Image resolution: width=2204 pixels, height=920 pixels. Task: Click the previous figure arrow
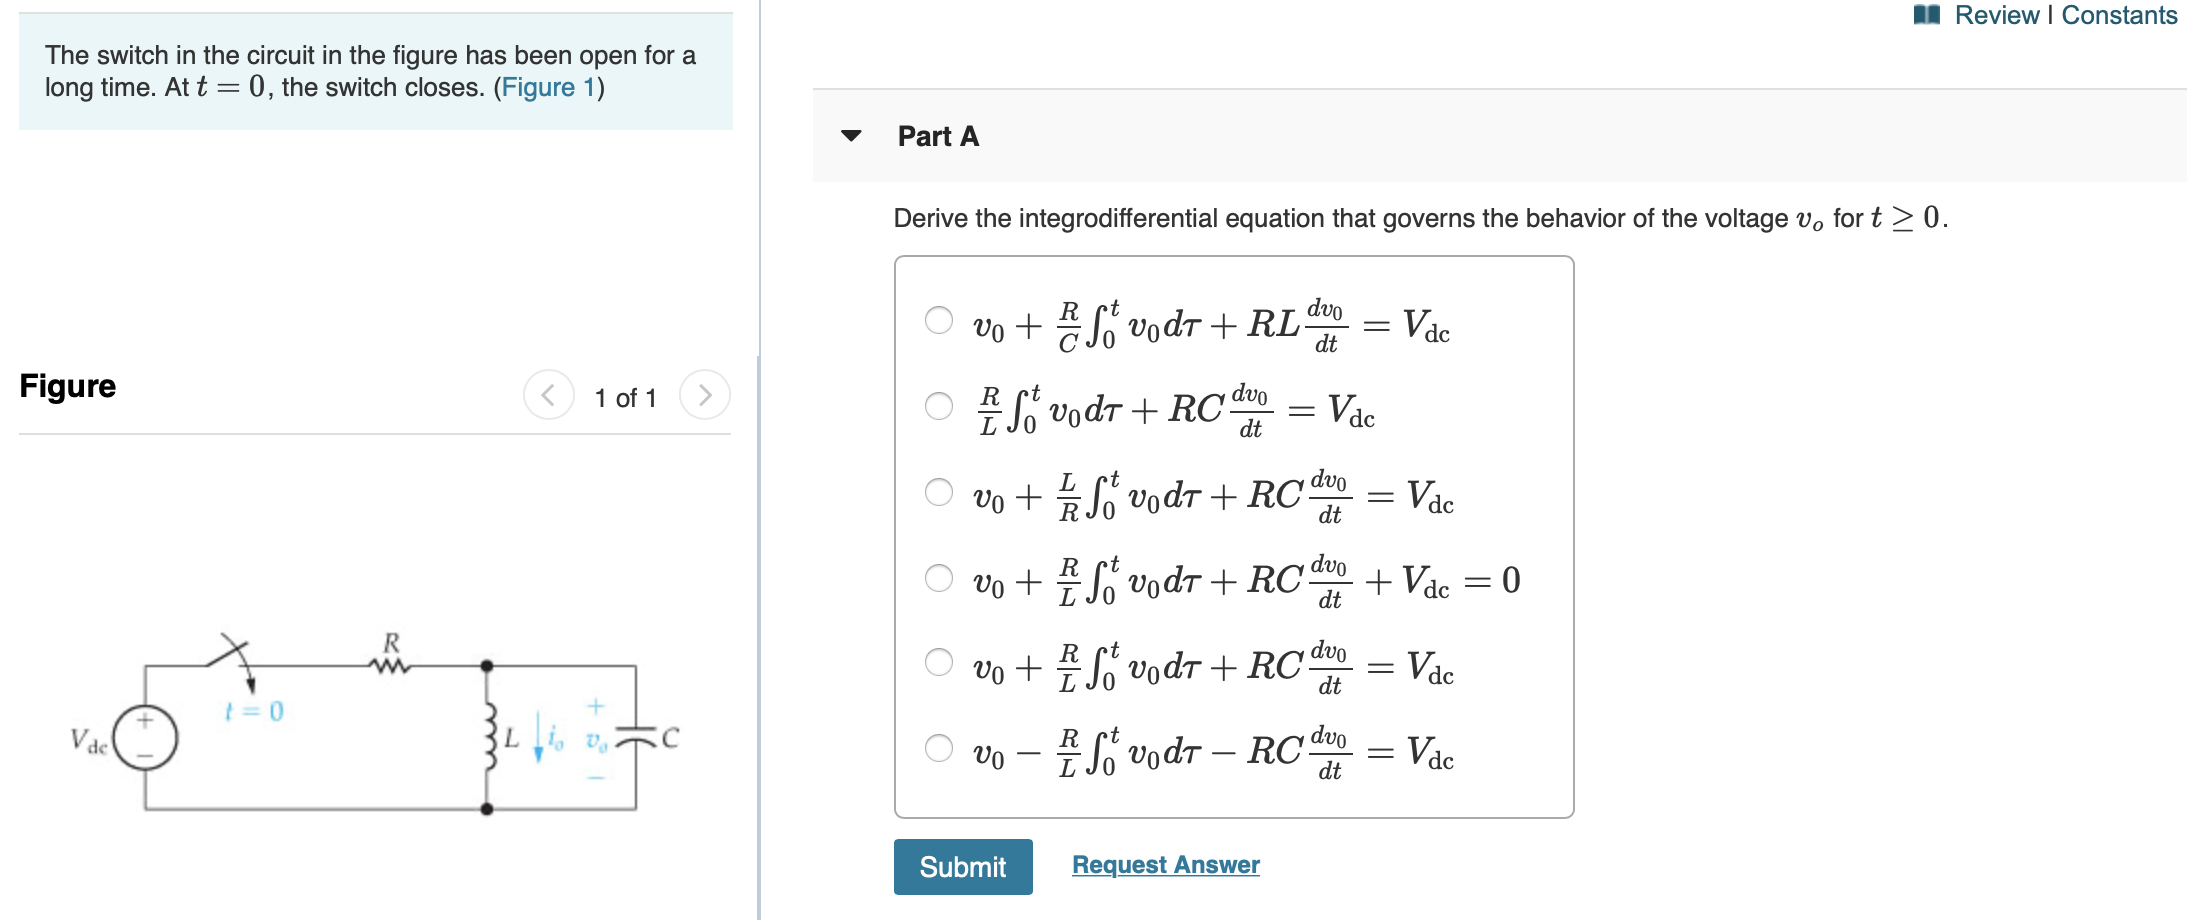548,395
